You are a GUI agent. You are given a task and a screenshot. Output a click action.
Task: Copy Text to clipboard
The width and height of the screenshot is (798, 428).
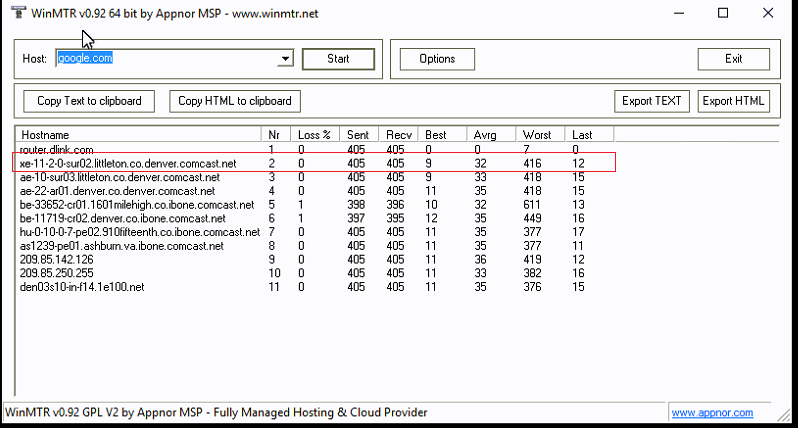point(89,101)
